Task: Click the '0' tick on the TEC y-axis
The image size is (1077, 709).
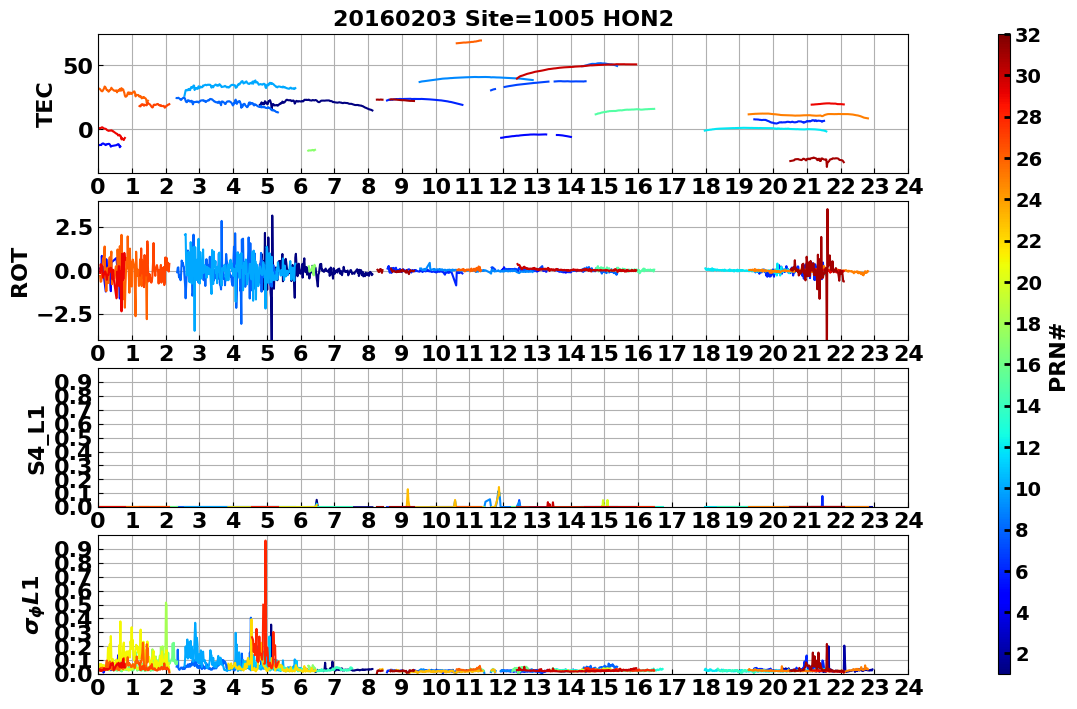Action: coord(86,130)
